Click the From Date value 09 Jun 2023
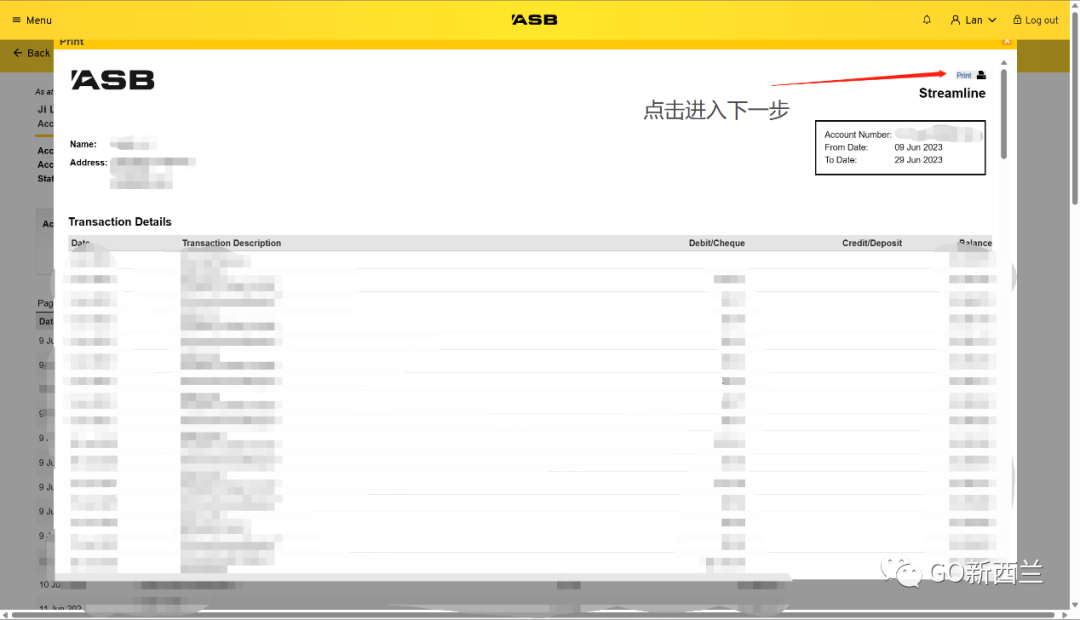This screenshot has width=1080, height=620. [918, 147]
